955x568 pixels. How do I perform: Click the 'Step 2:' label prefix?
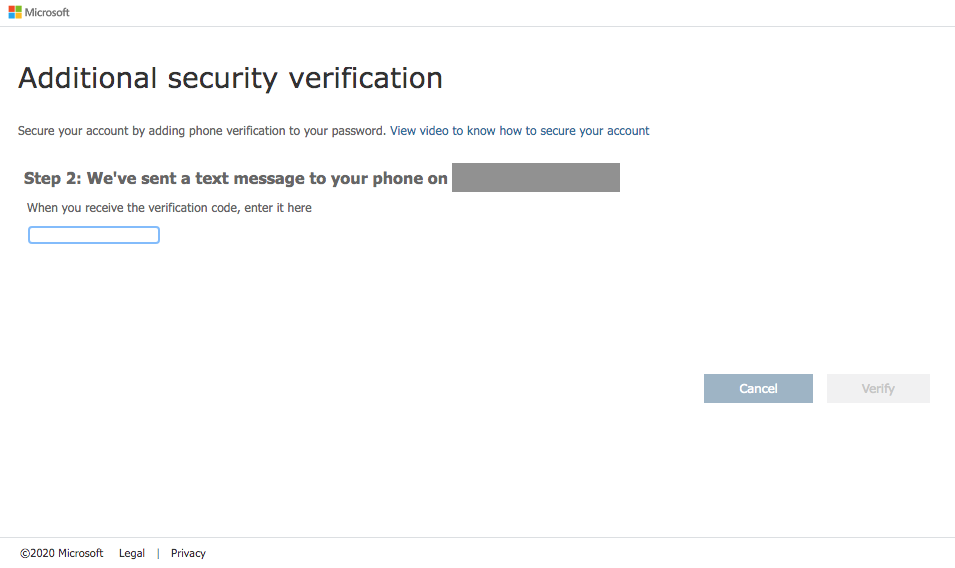[52, 178]
